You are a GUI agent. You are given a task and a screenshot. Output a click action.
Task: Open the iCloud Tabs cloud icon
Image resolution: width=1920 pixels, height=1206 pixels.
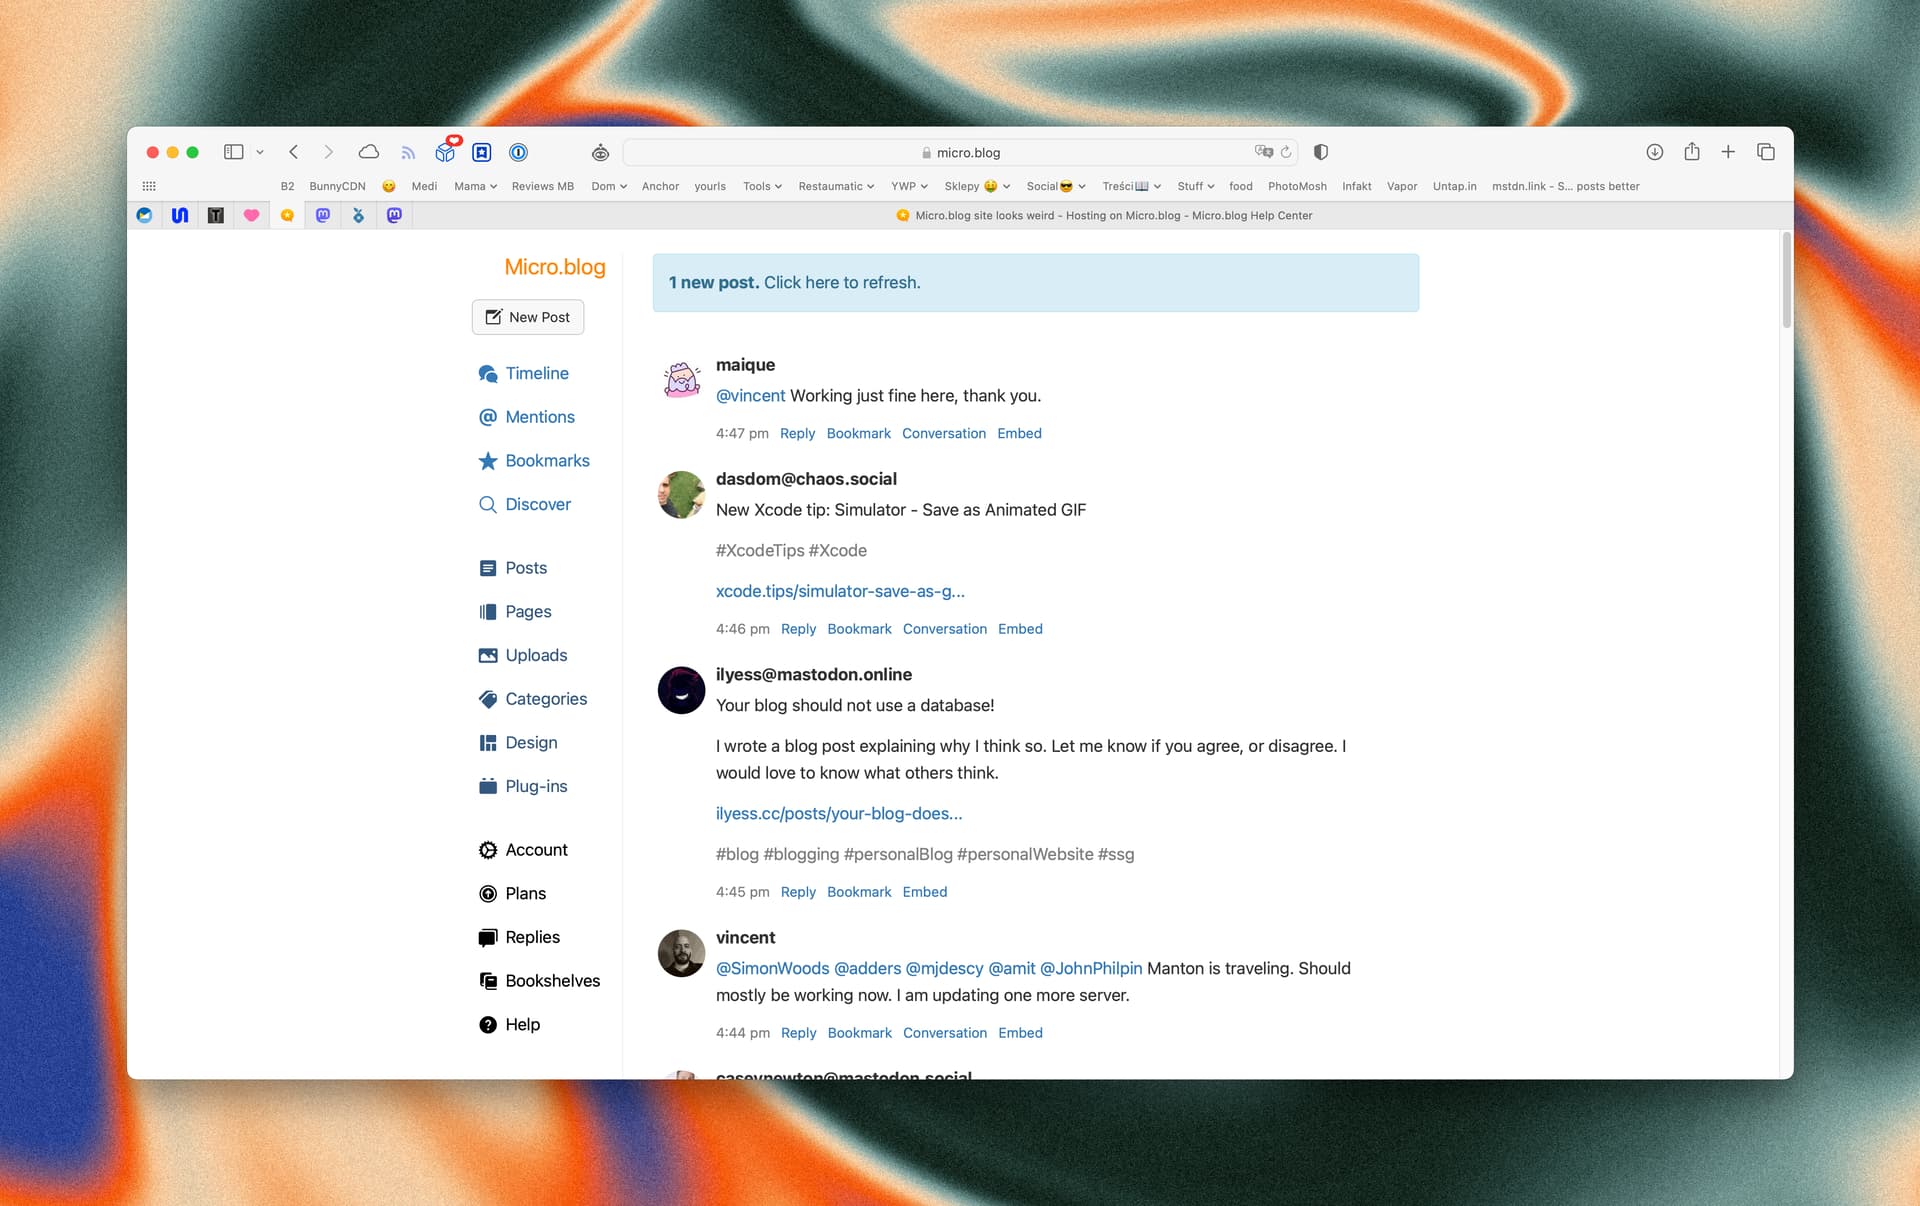369,152
